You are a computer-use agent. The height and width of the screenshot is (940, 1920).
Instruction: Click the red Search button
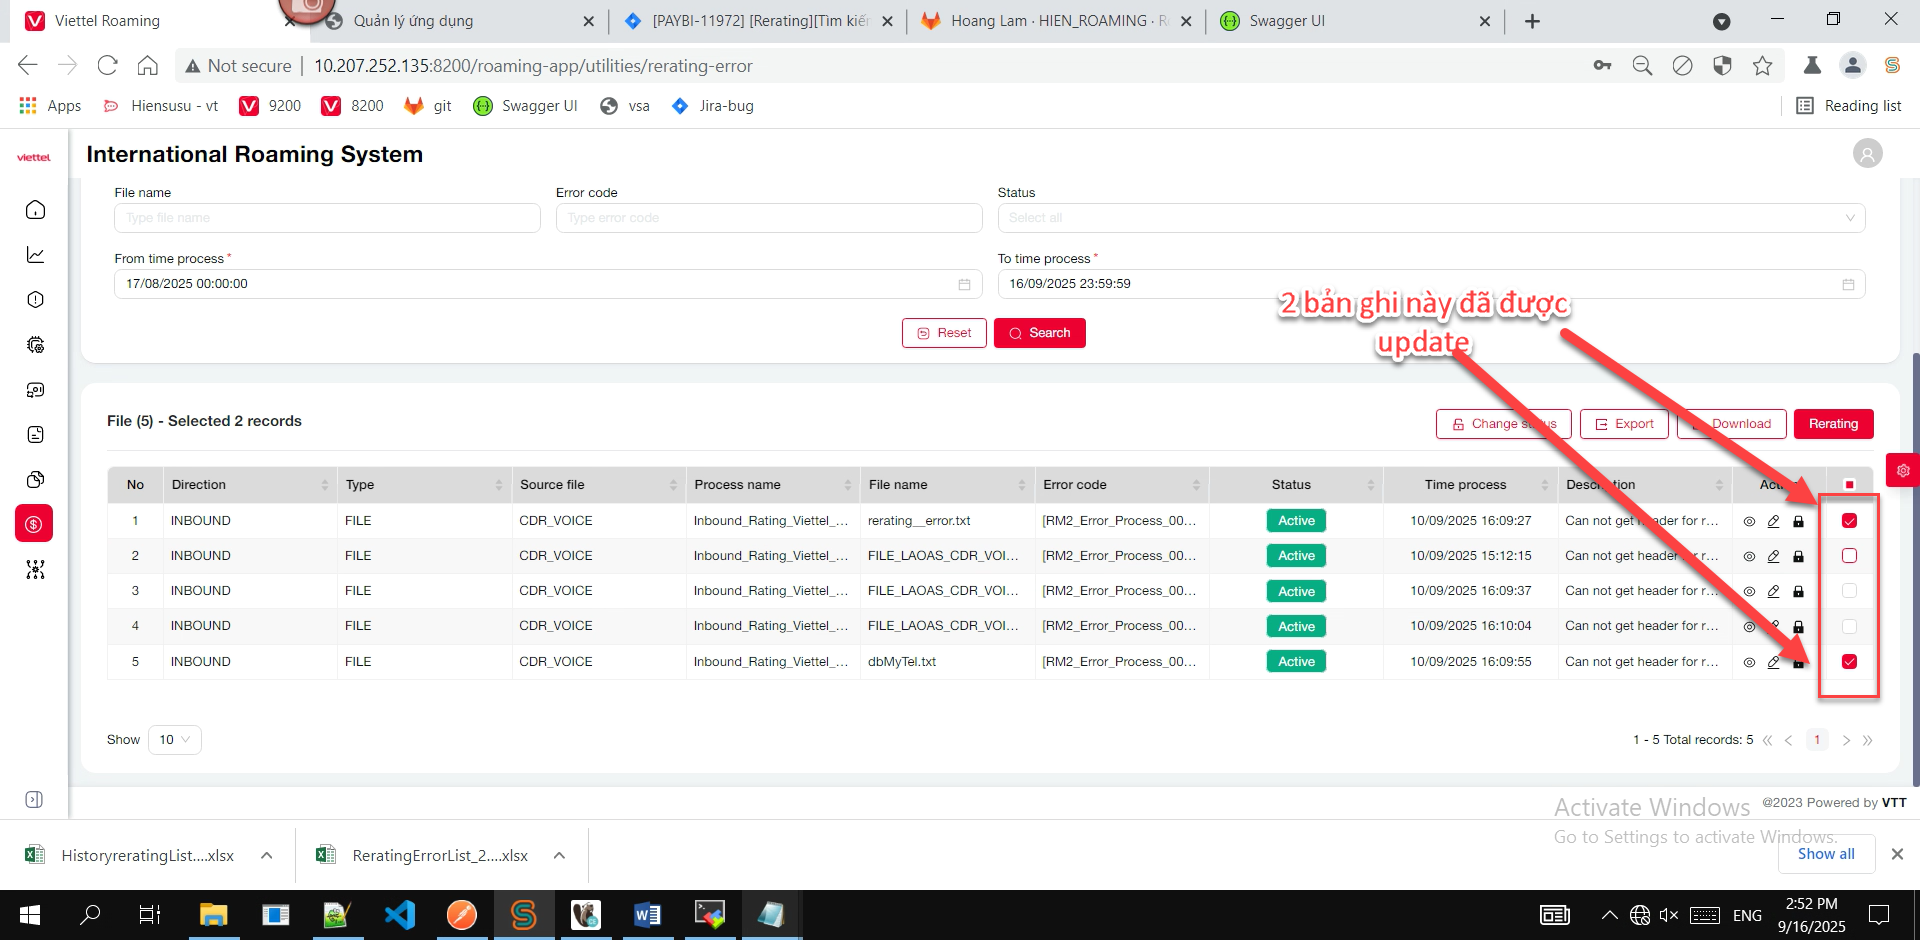point(1039,333)
